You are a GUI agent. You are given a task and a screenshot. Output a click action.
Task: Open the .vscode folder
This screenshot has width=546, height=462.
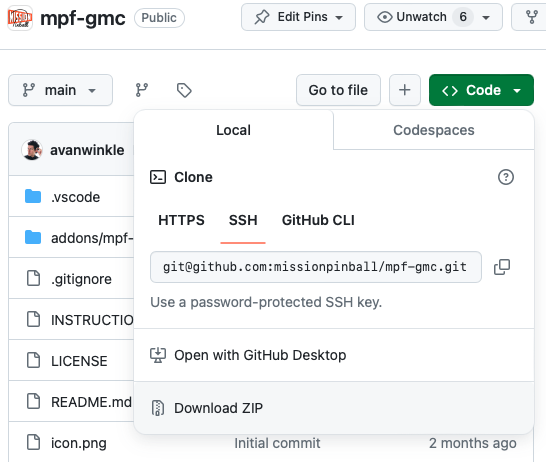coord(75,197)
